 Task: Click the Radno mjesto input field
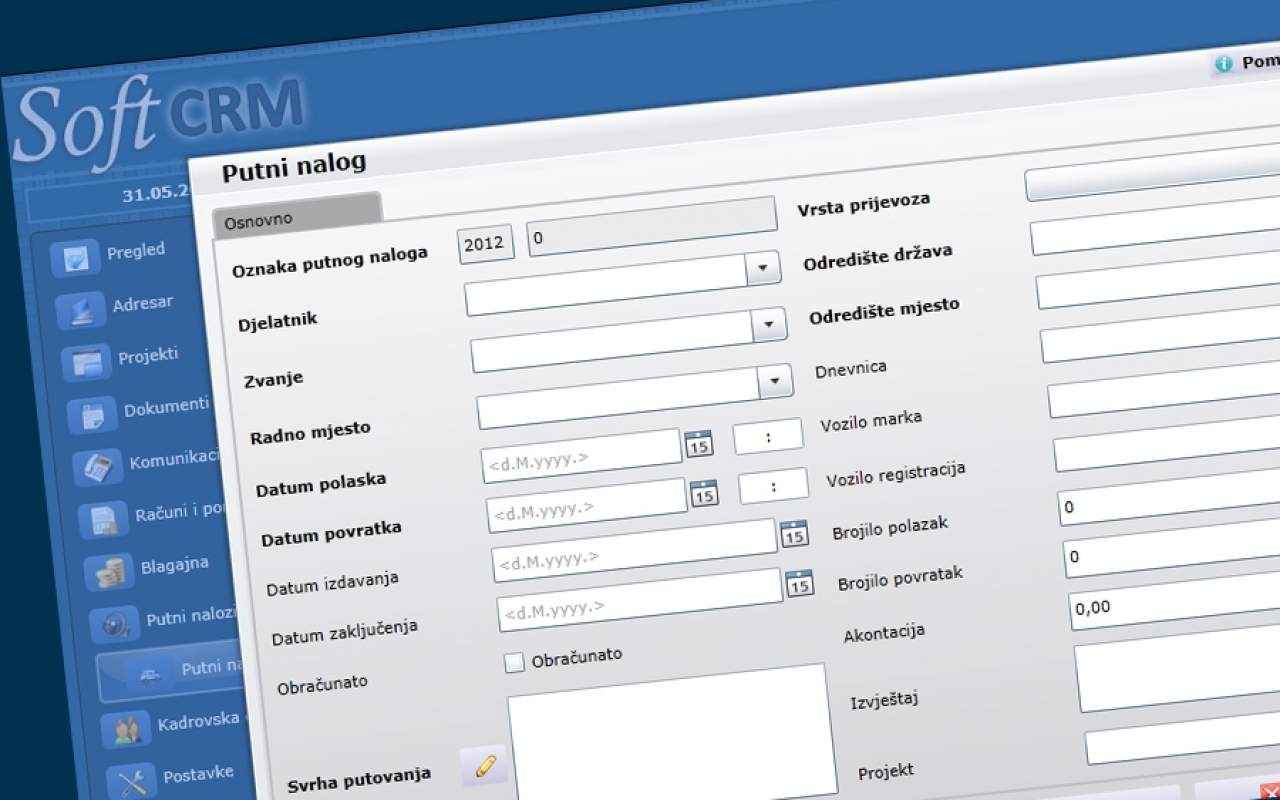617,398
